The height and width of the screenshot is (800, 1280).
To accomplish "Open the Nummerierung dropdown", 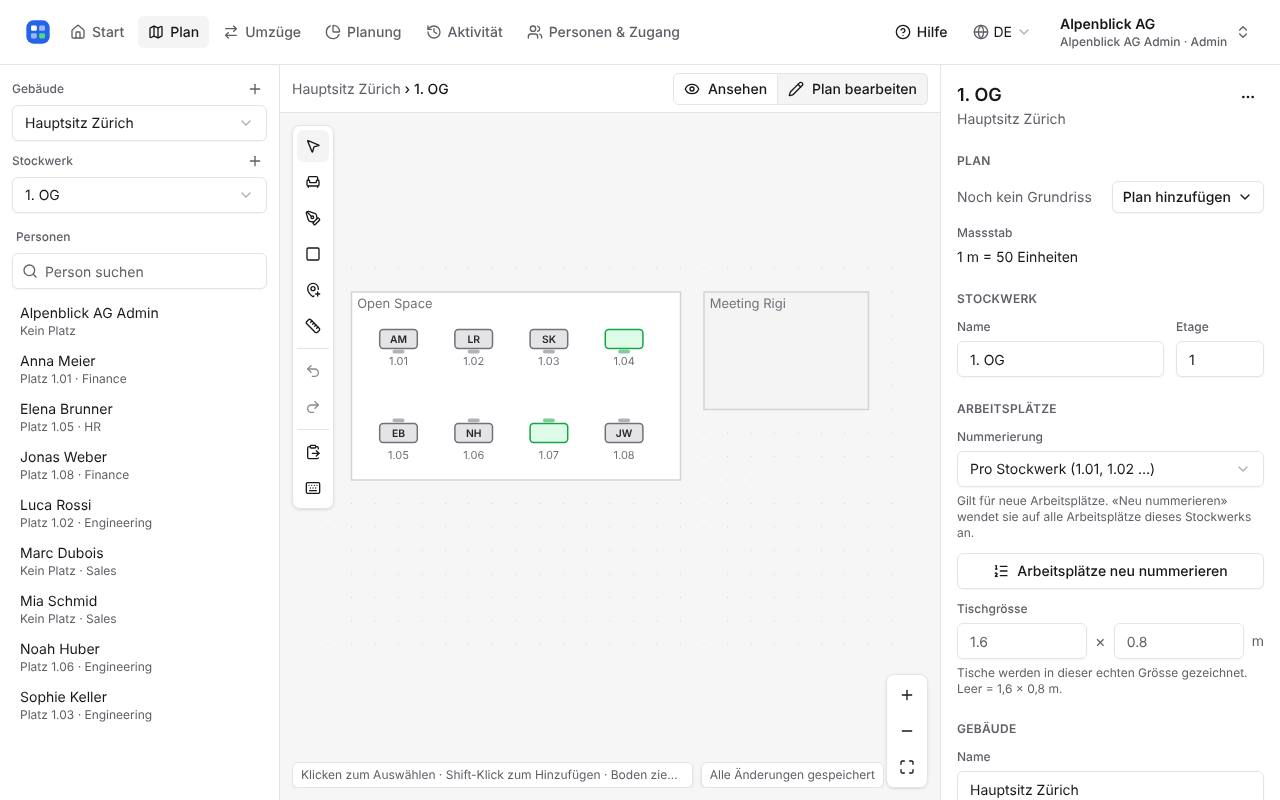I will [x=1110, y=469].
